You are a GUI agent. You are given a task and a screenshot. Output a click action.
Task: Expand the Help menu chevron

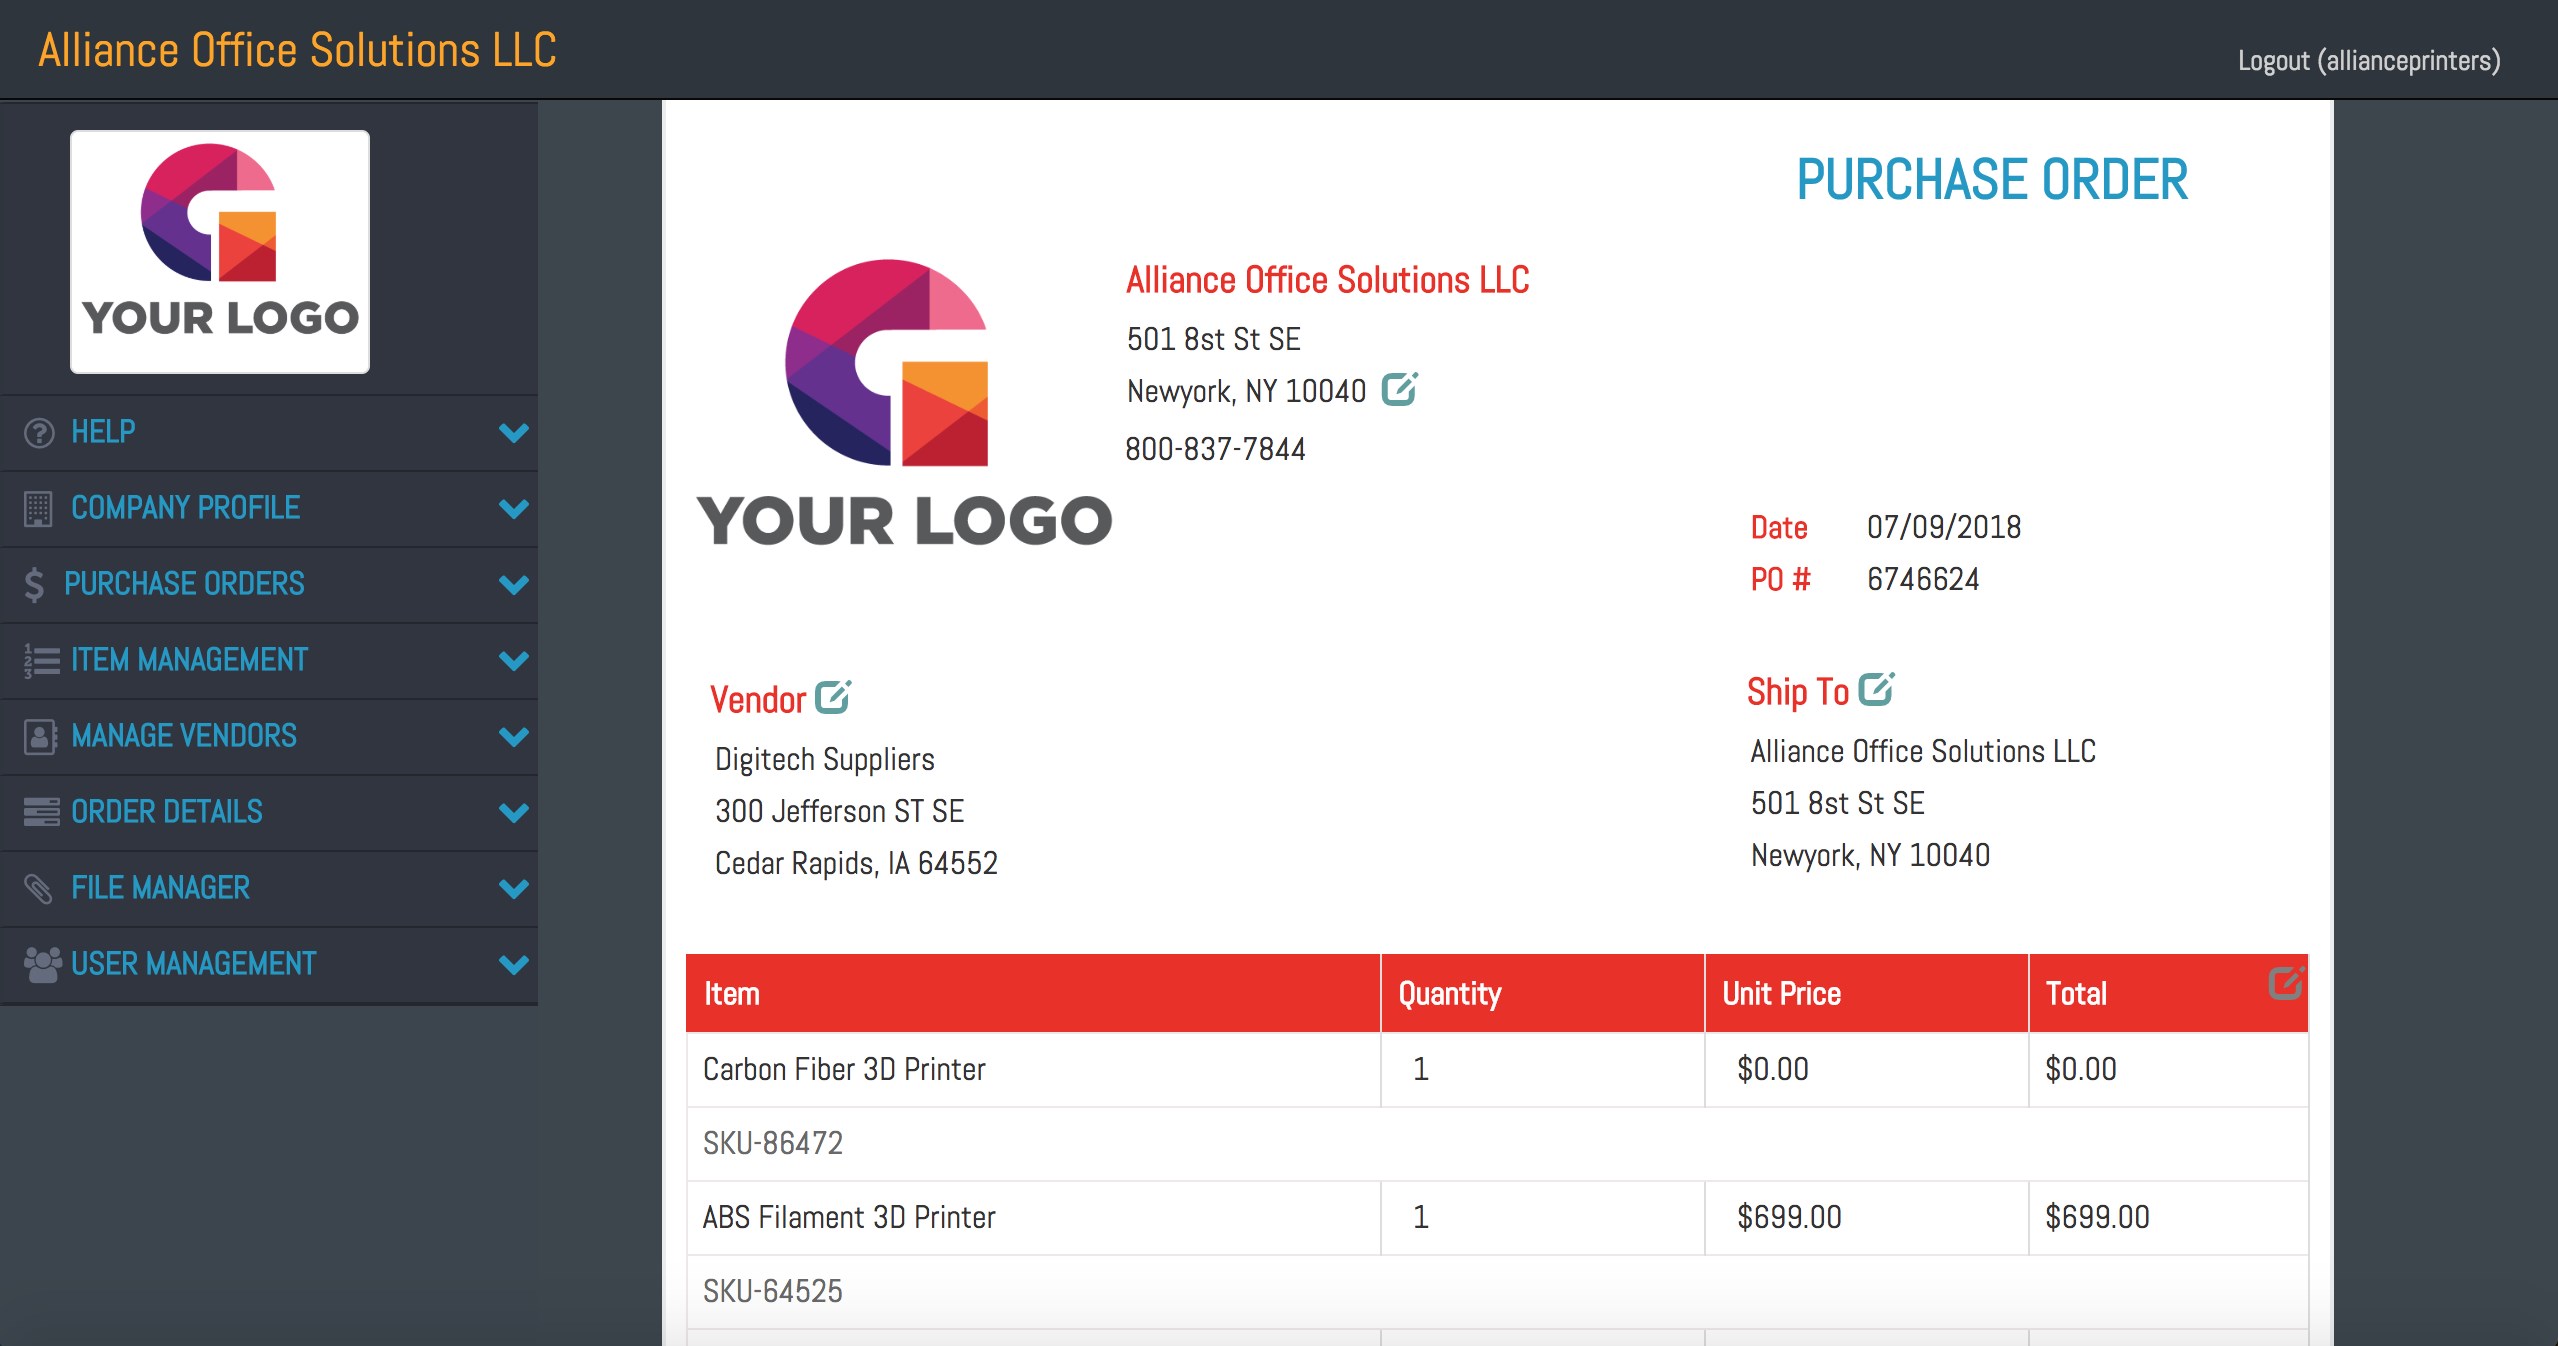click(x=513, y=433)
